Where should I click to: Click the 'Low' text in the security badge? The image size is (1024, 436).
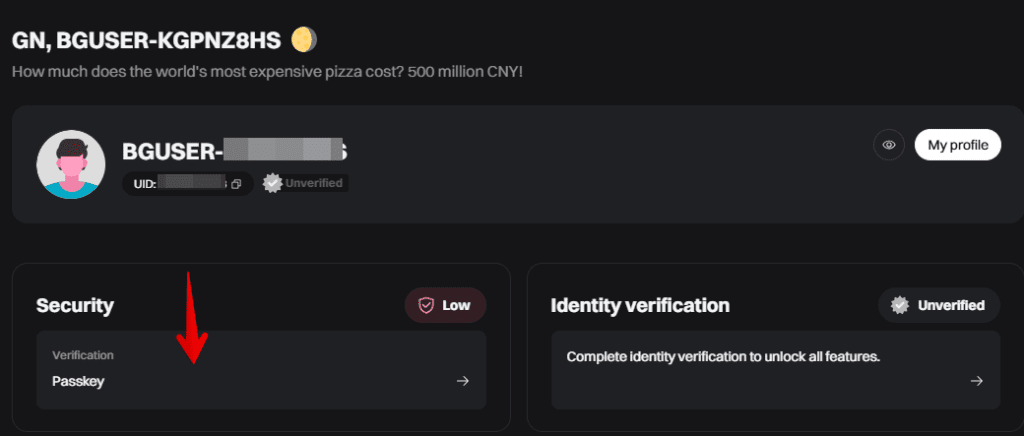456,305
